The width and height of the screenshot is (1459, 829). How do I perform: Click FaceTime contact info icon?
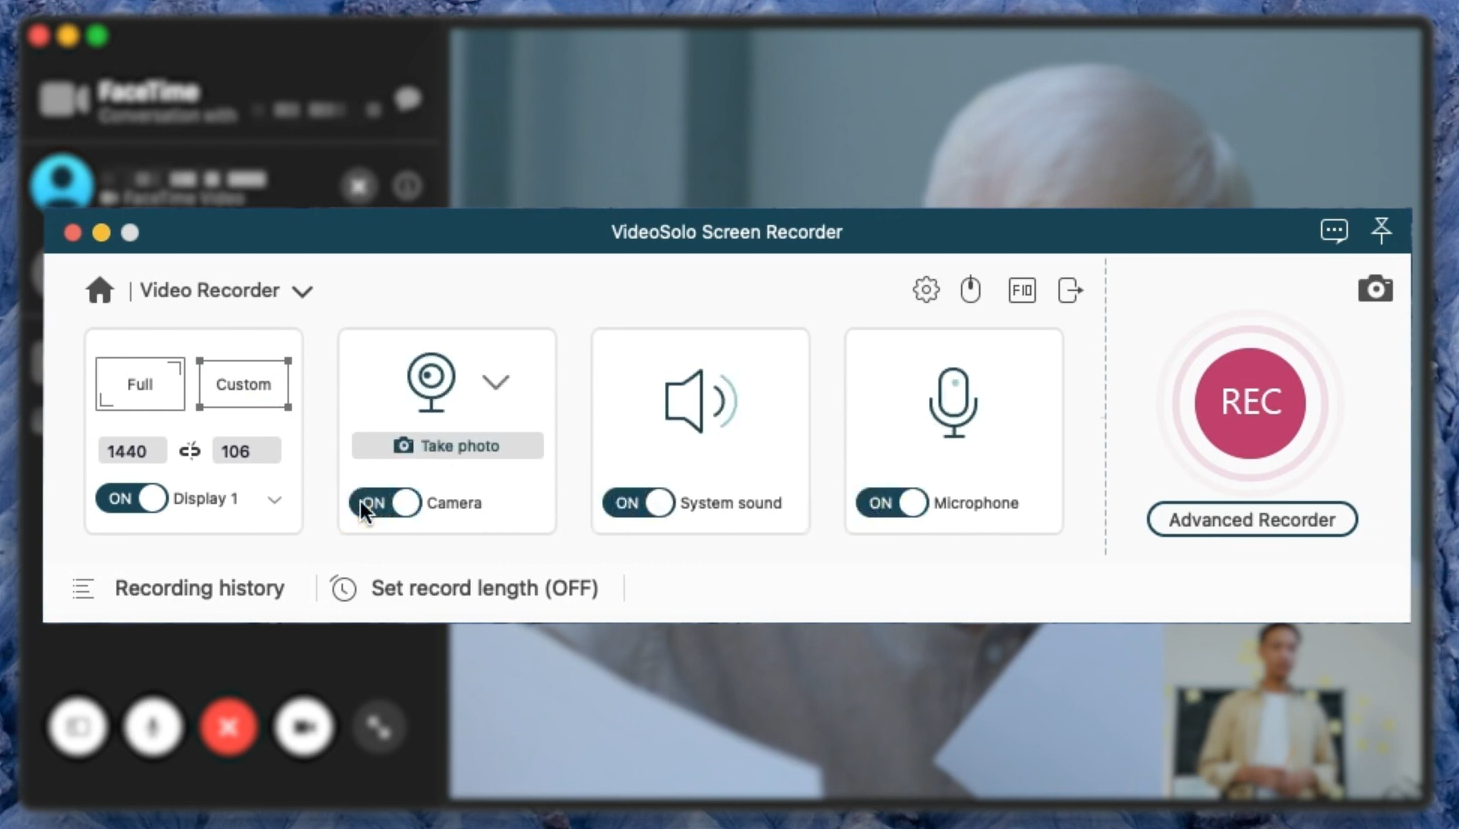point(407,186)
